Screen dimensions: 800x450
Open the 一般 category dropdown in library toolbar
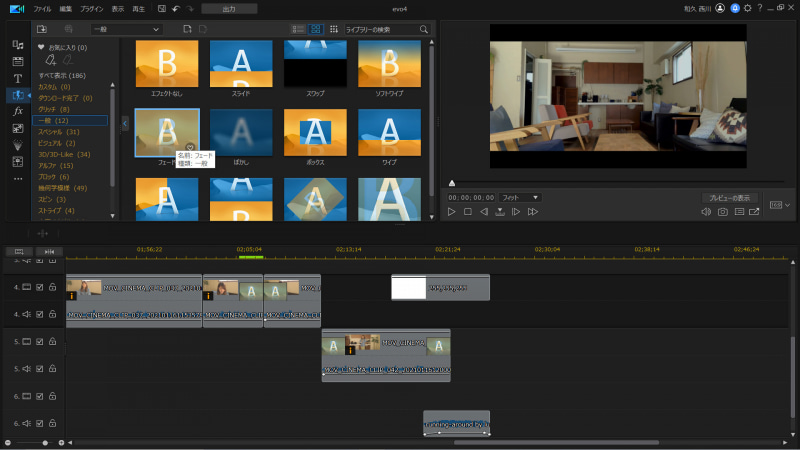click(127, 30)
